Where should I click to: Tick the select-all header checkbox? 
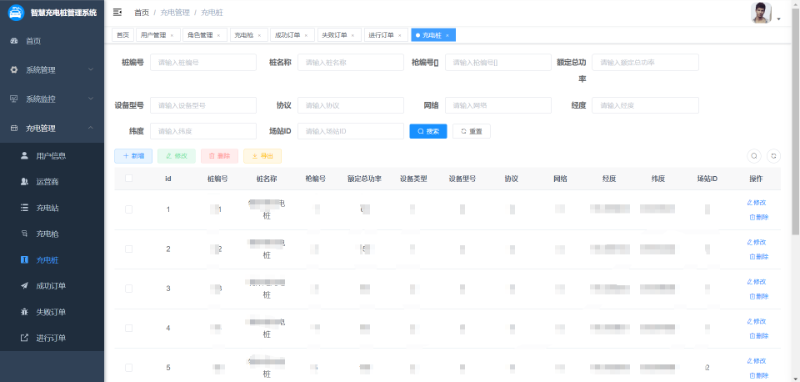click(x=129, y=179)
